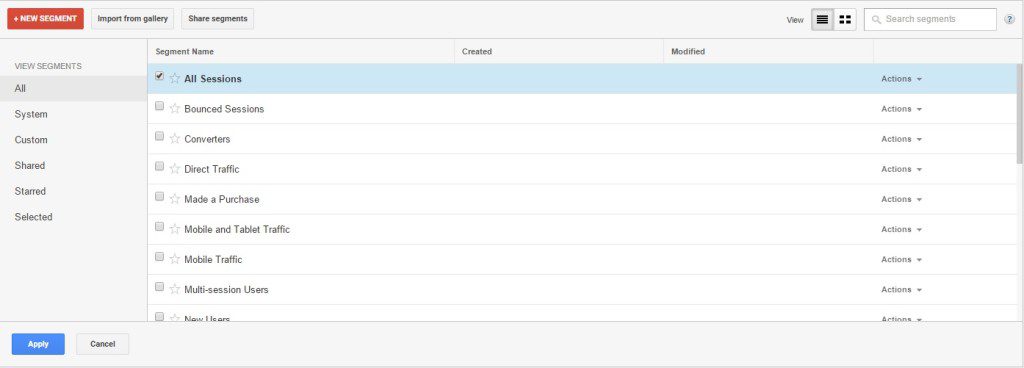Select Shared segments category
Screen dimensions: 1024x368
coord(74,165)
